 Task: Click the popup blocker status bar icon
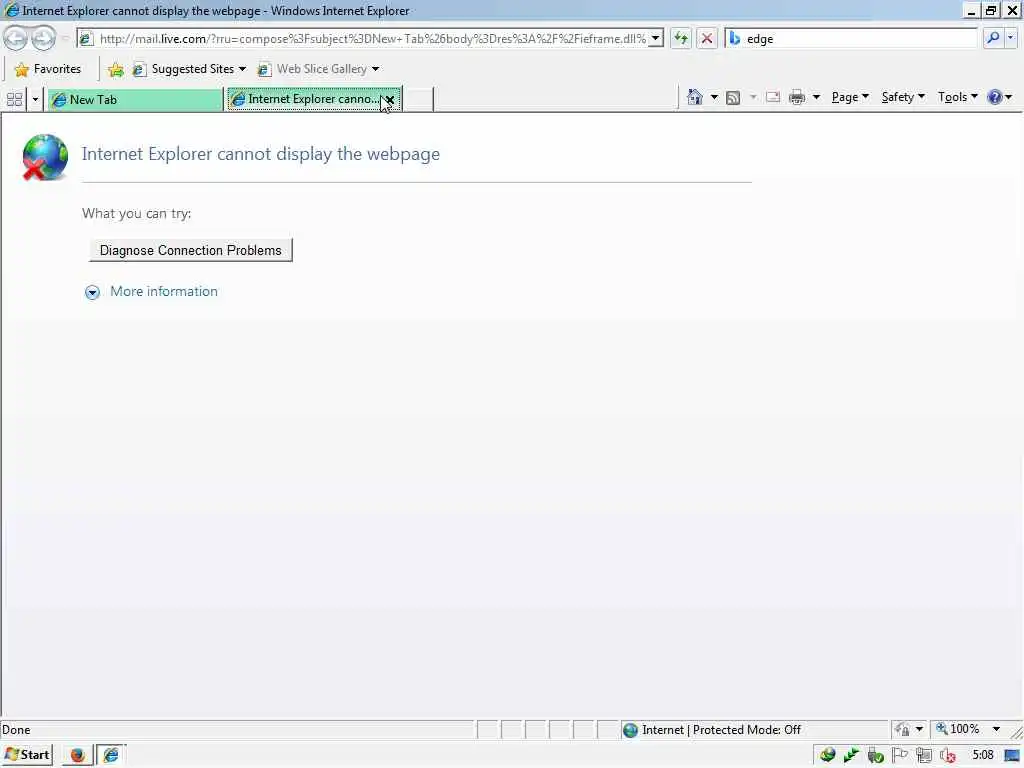click(x=902, y=729)
